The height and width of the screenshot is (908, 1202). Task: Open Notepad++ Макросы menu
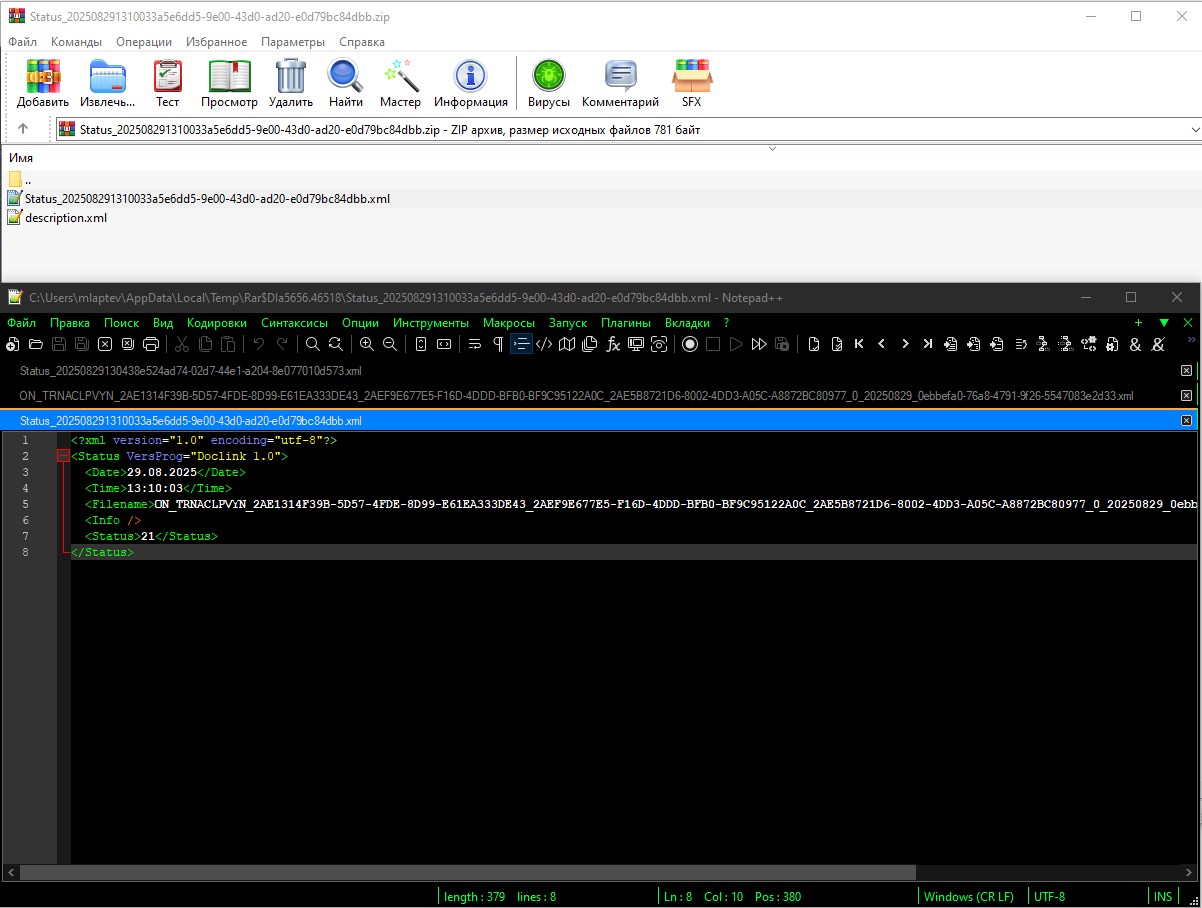point(508,323)
